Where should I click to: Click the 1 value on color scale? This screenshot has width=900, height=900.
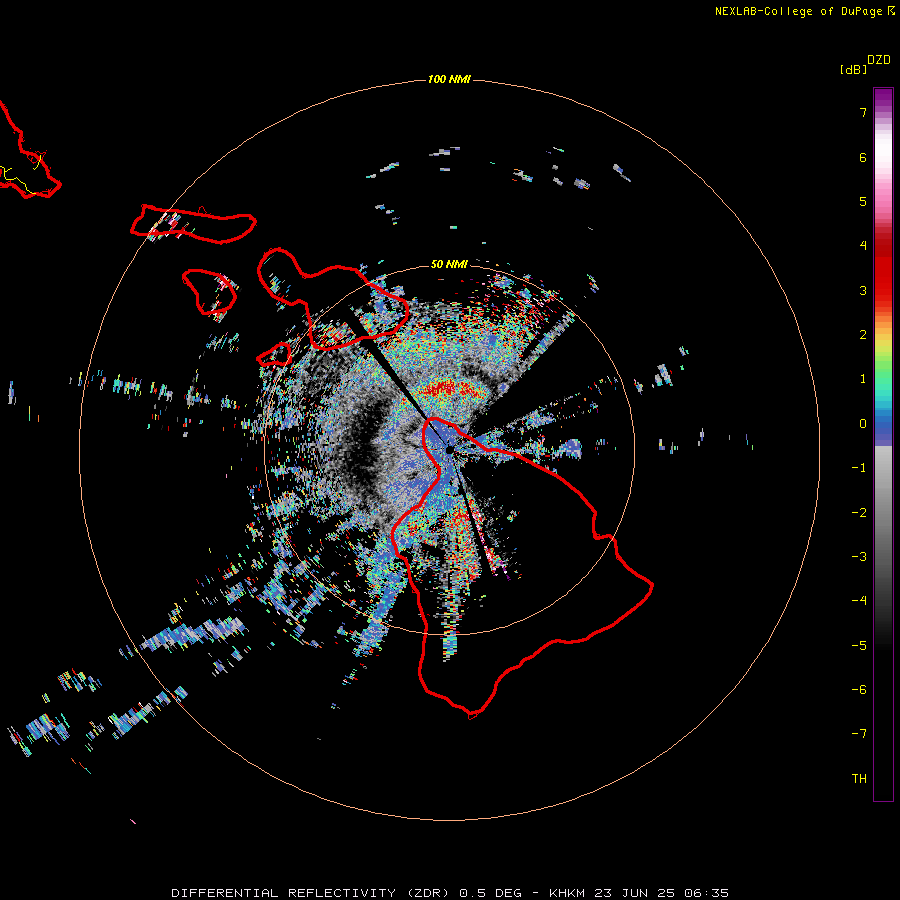[x=863, y=379]
